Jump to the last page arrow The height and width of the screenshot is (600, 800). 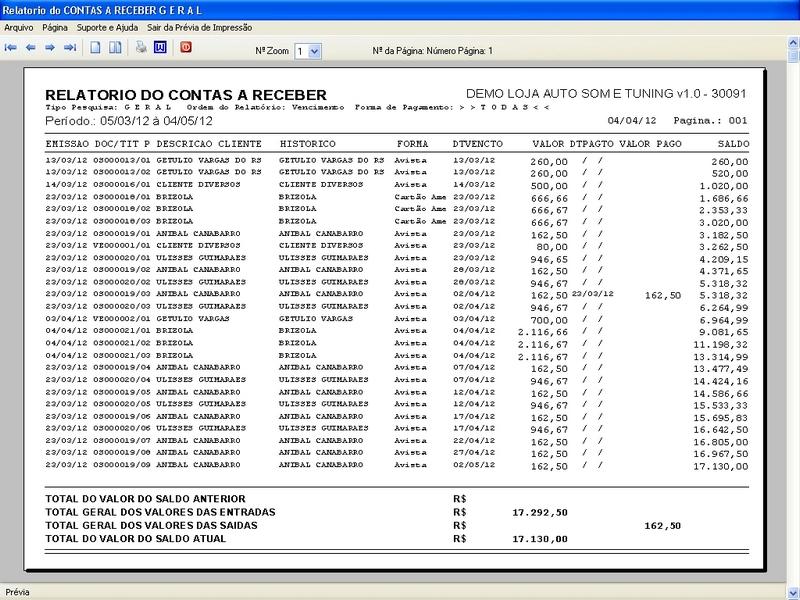pos(70,47)
